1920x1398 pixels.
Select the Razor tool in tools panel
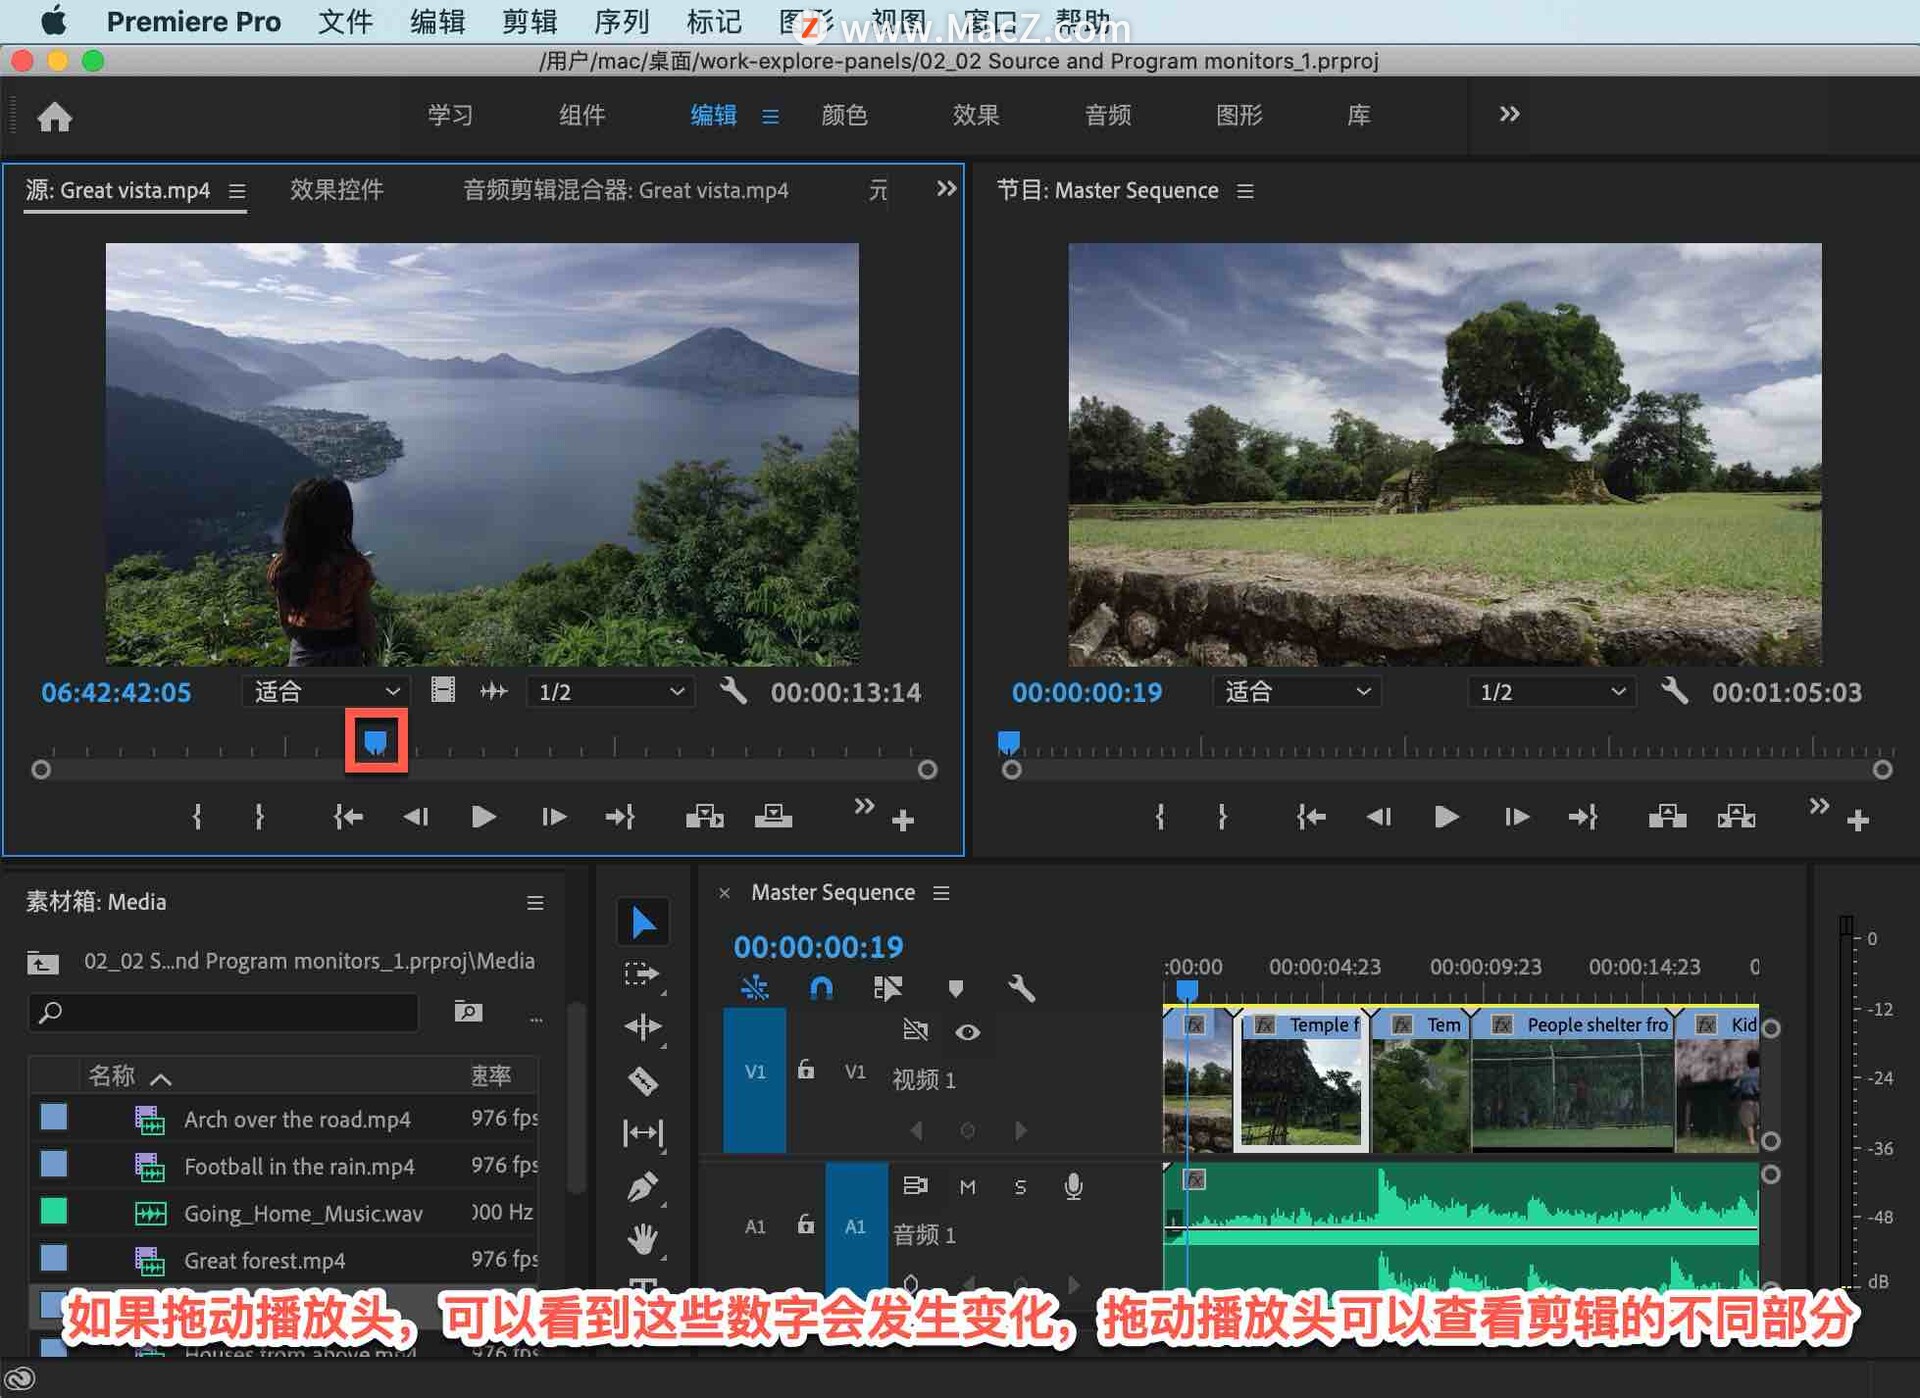tap(642, 1080)
